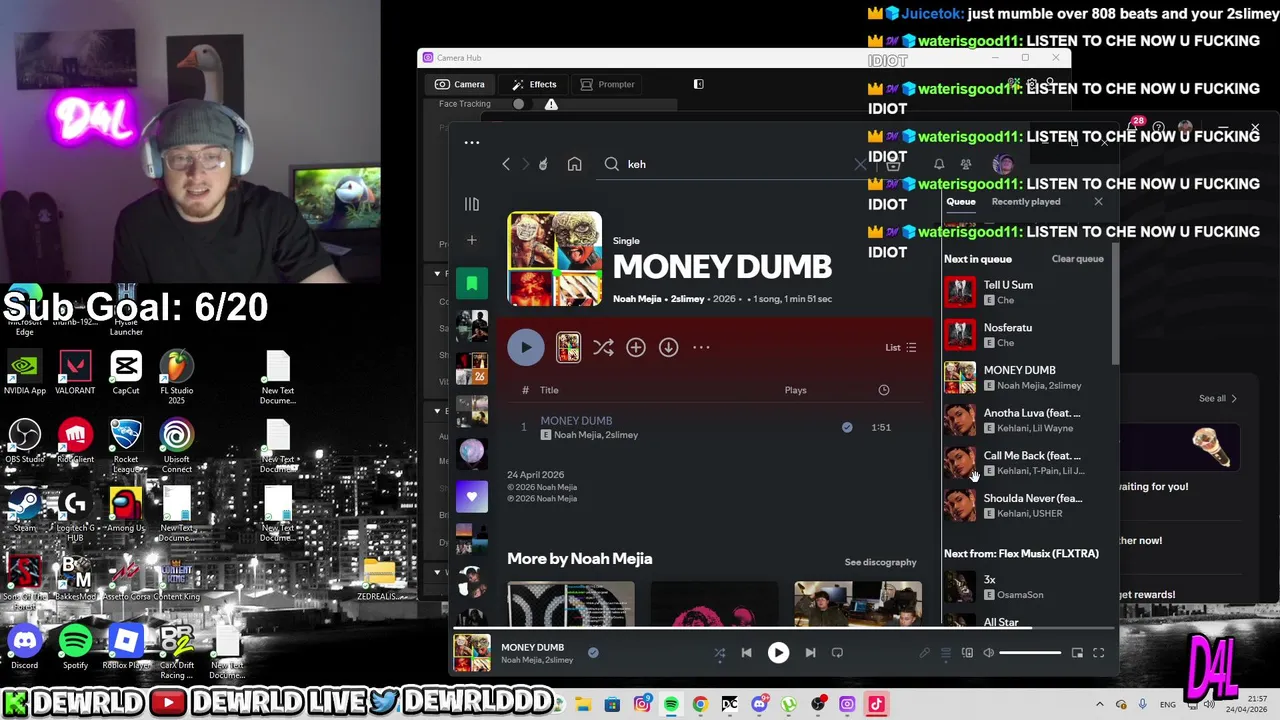Mute the volume speaker icon
Image resolution: width=1280 pixels, height=720 pixels.
click(988, 653)
